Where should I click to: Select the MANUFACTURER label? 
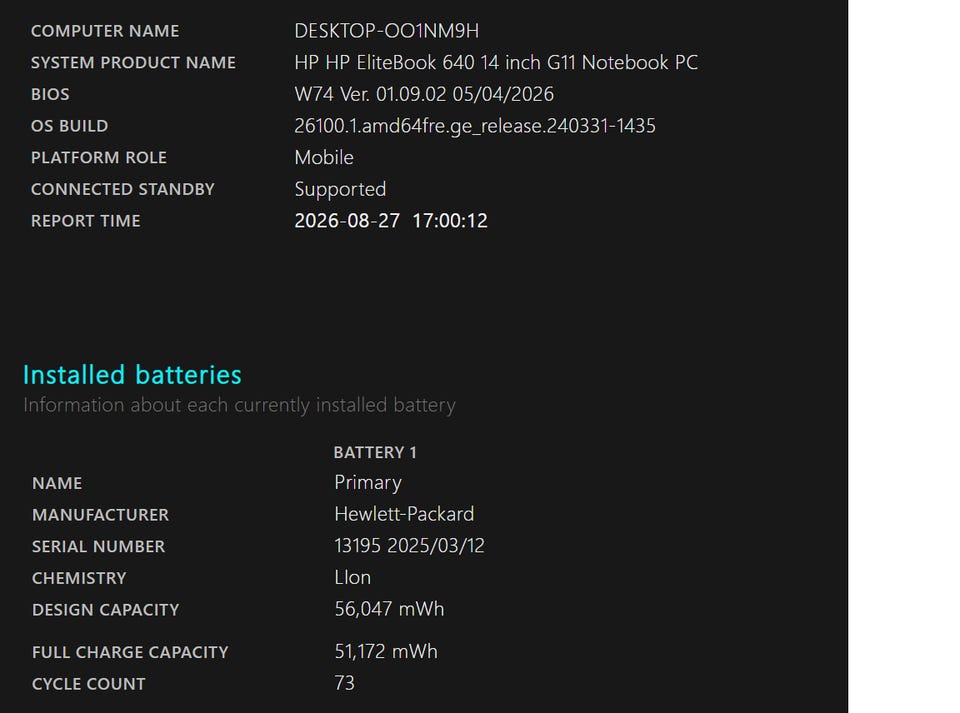point(100,515)
